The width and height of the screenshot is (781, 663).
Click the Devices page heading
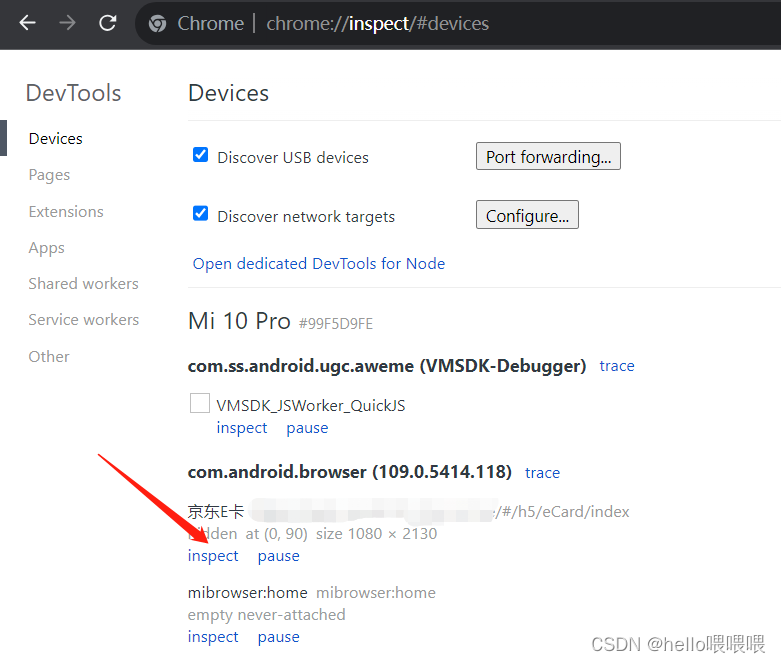(229, 93)
